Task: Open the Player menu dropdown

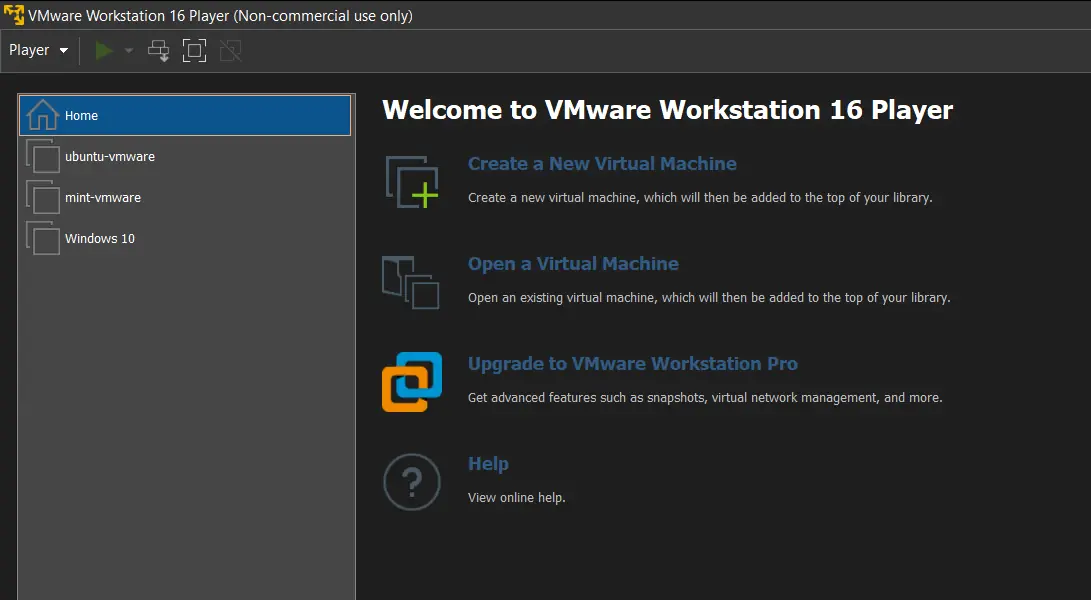Action: [x=38, y=50]
